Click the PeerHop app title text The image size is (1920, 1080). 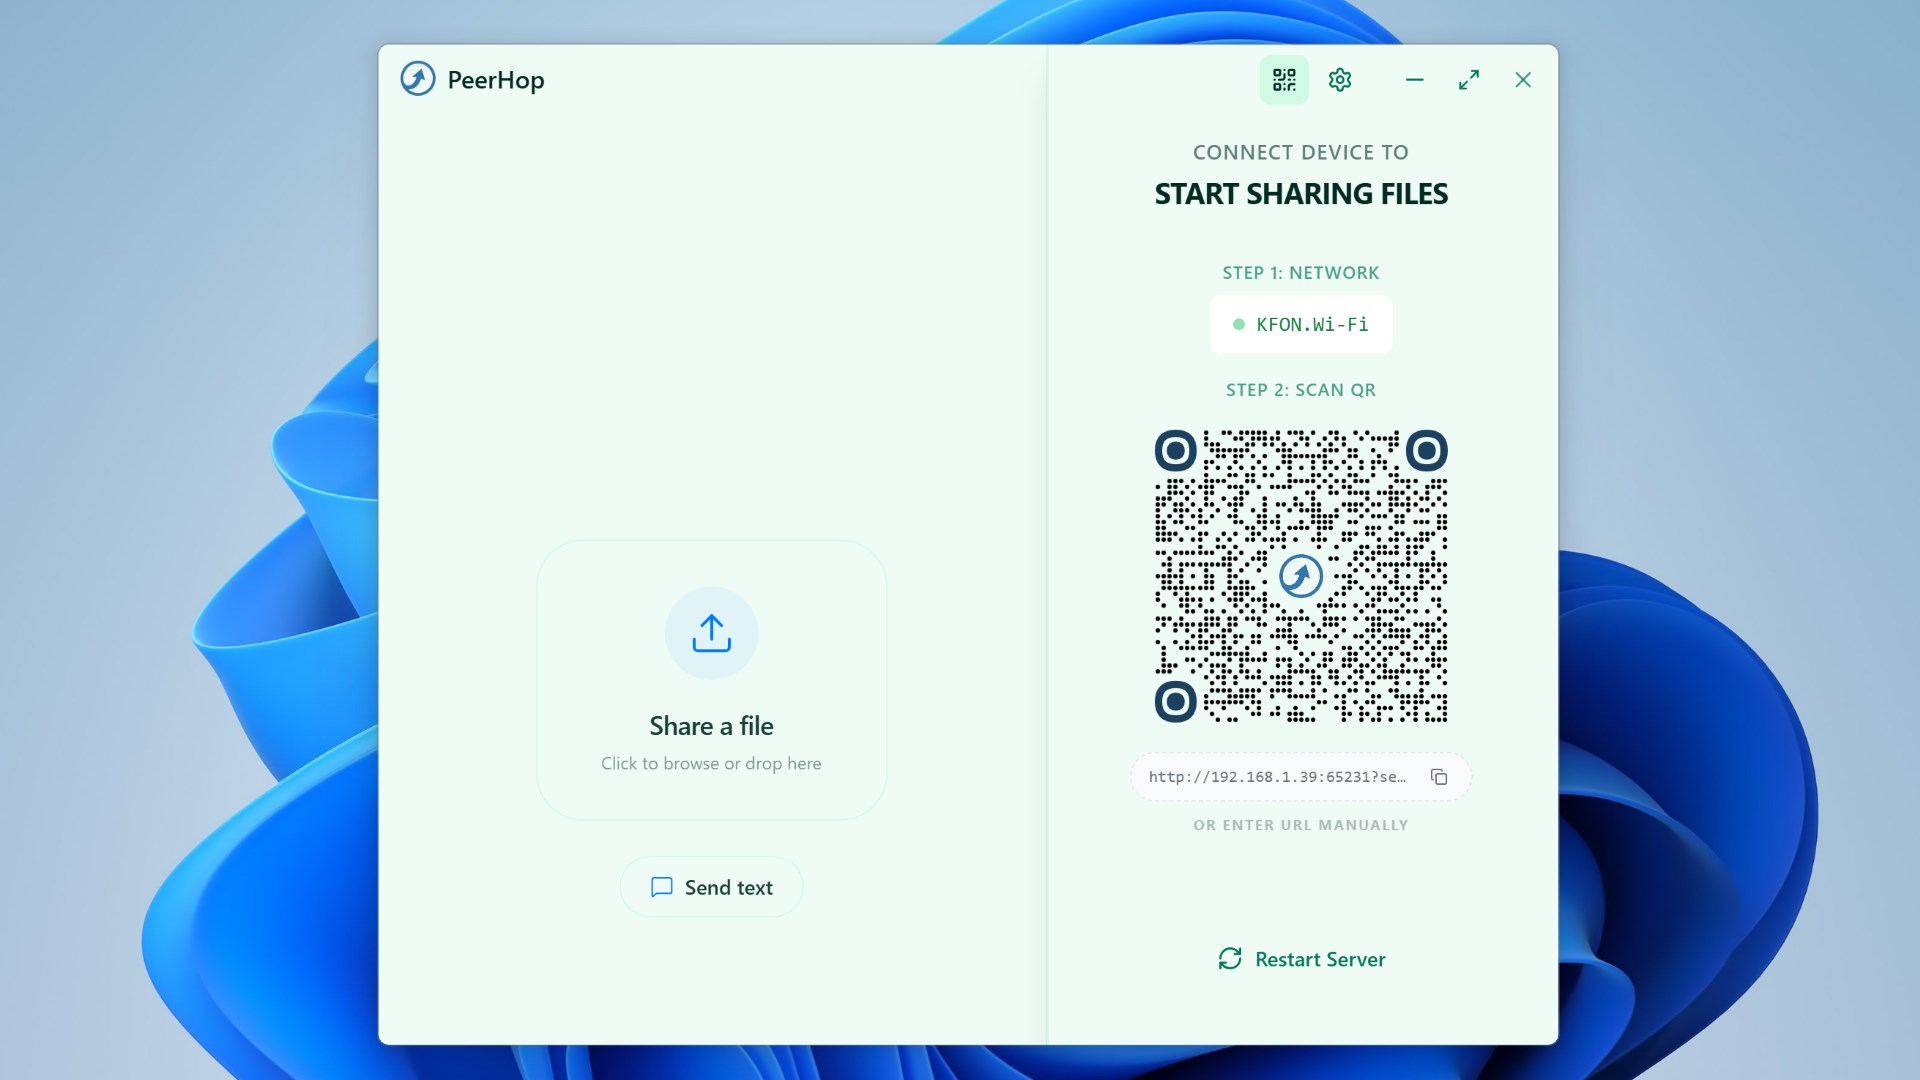pyautogui.click(x=496, y=80)
